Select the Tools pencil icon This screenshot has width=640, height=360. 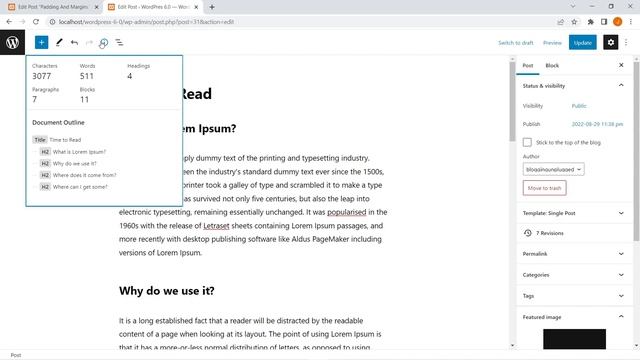coord(59,42)
